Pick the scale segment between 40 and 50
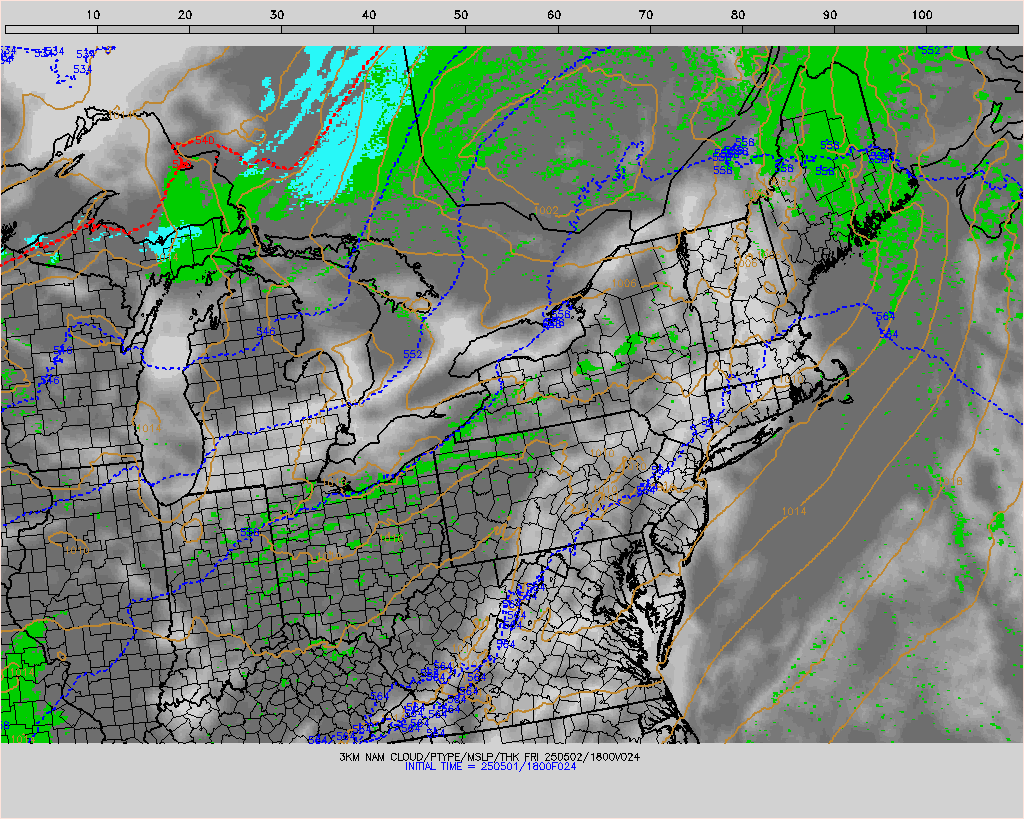The image size is (1024, 819). [x=419, y=29]
